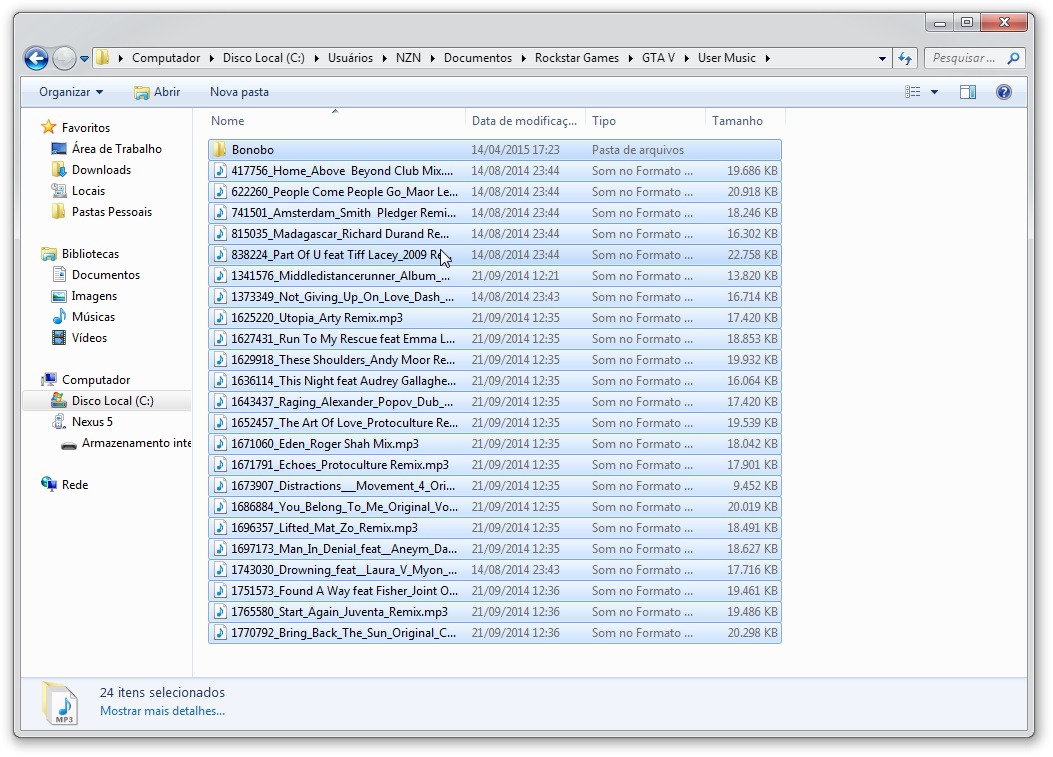Click the Músicas note icon in sidebar
The height and width of the screenshot is (757, 1053).
pyautogui.click(x=59, y=316)
